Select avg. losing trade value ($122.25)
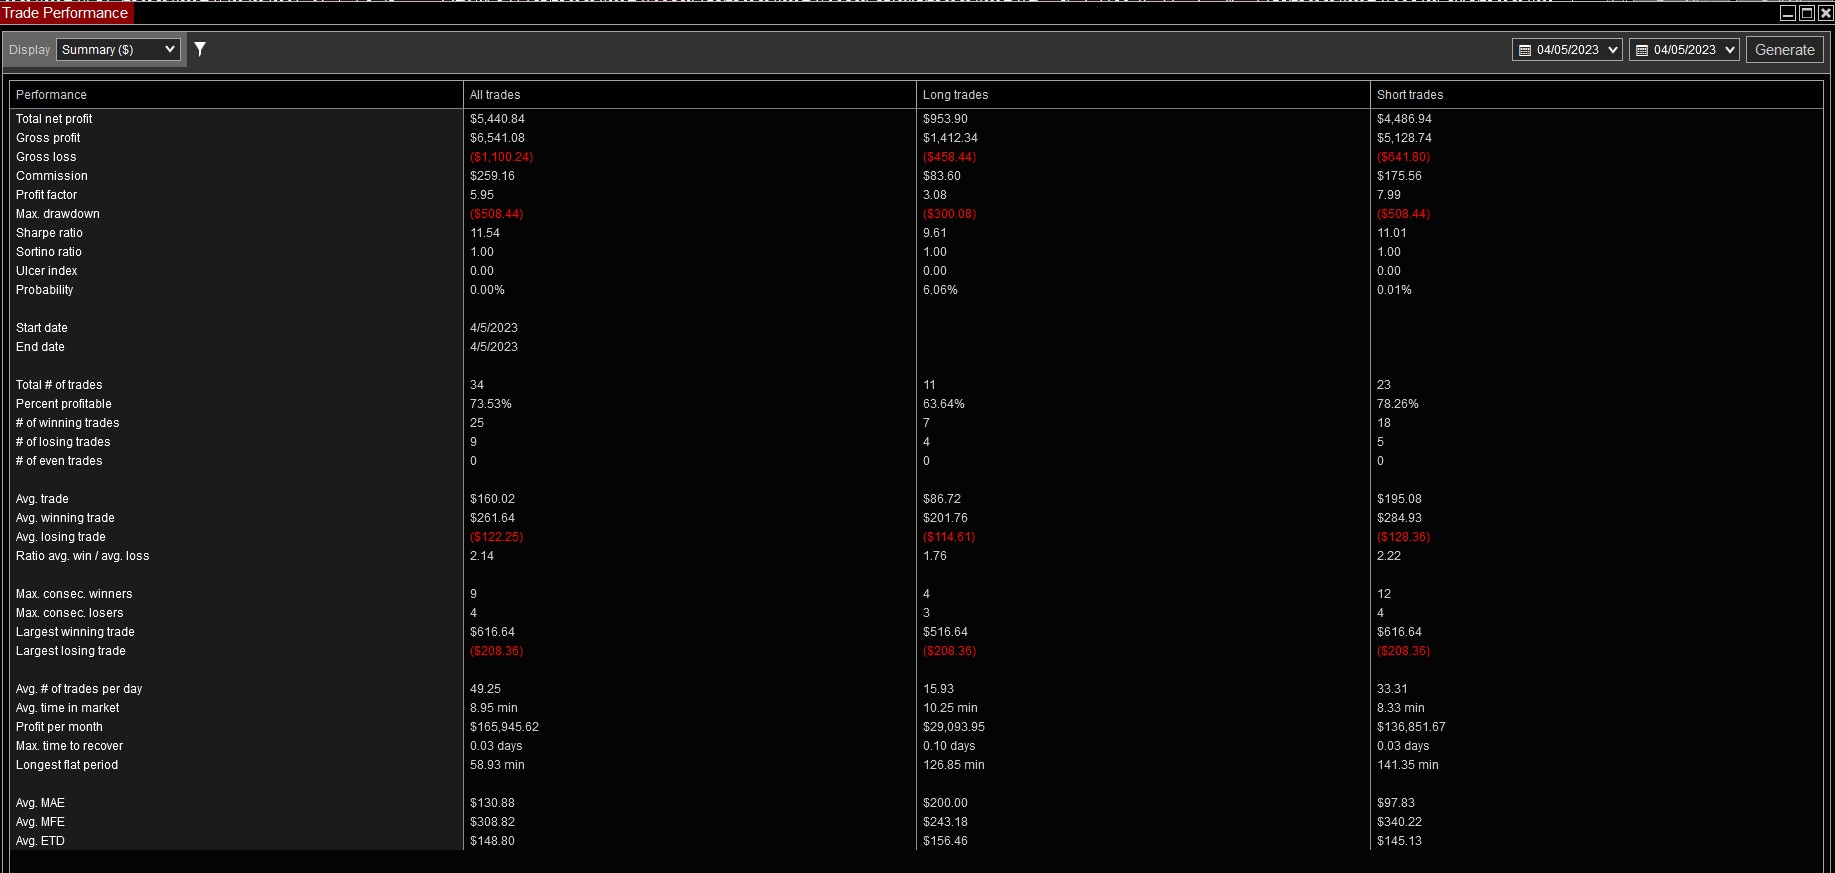The height and width of the screenshot is (873, 1835). (x=496, y=537)
